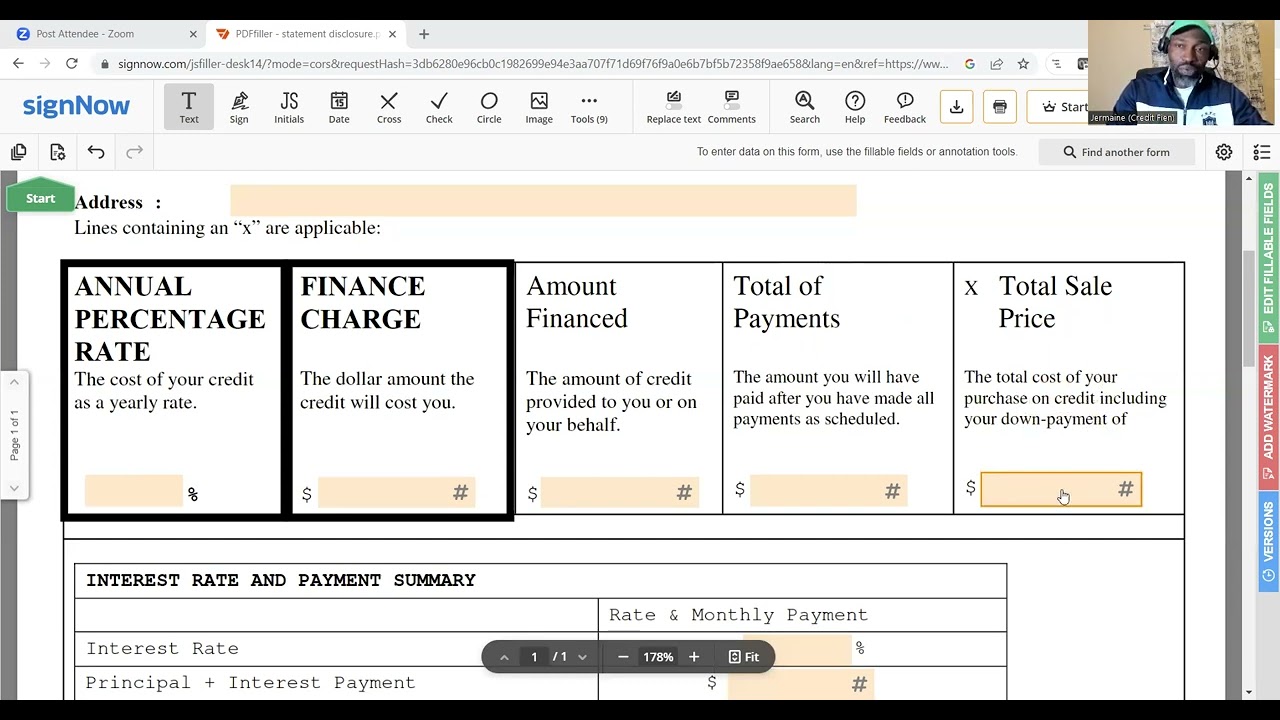The image size is (1280, 720).
Task: Click the document search icon under logo
Action: click(57, 152)
